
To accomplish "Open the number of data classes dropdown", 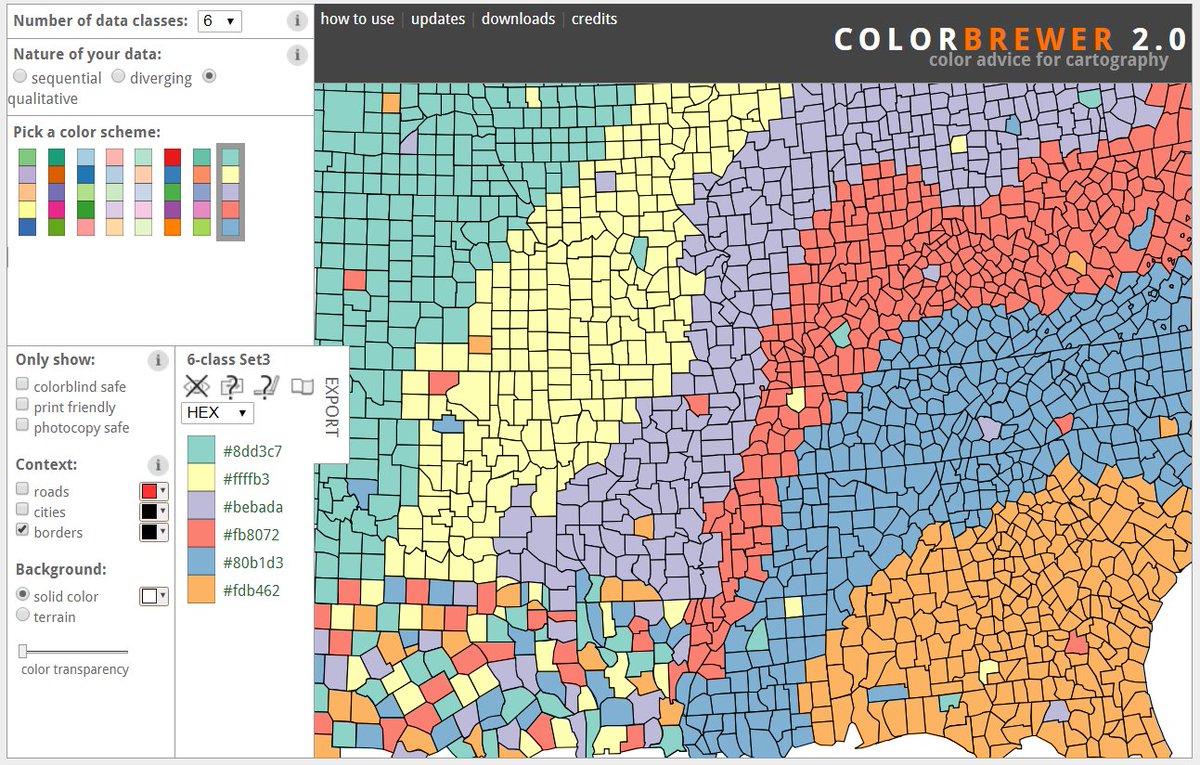I will point(219,20).
